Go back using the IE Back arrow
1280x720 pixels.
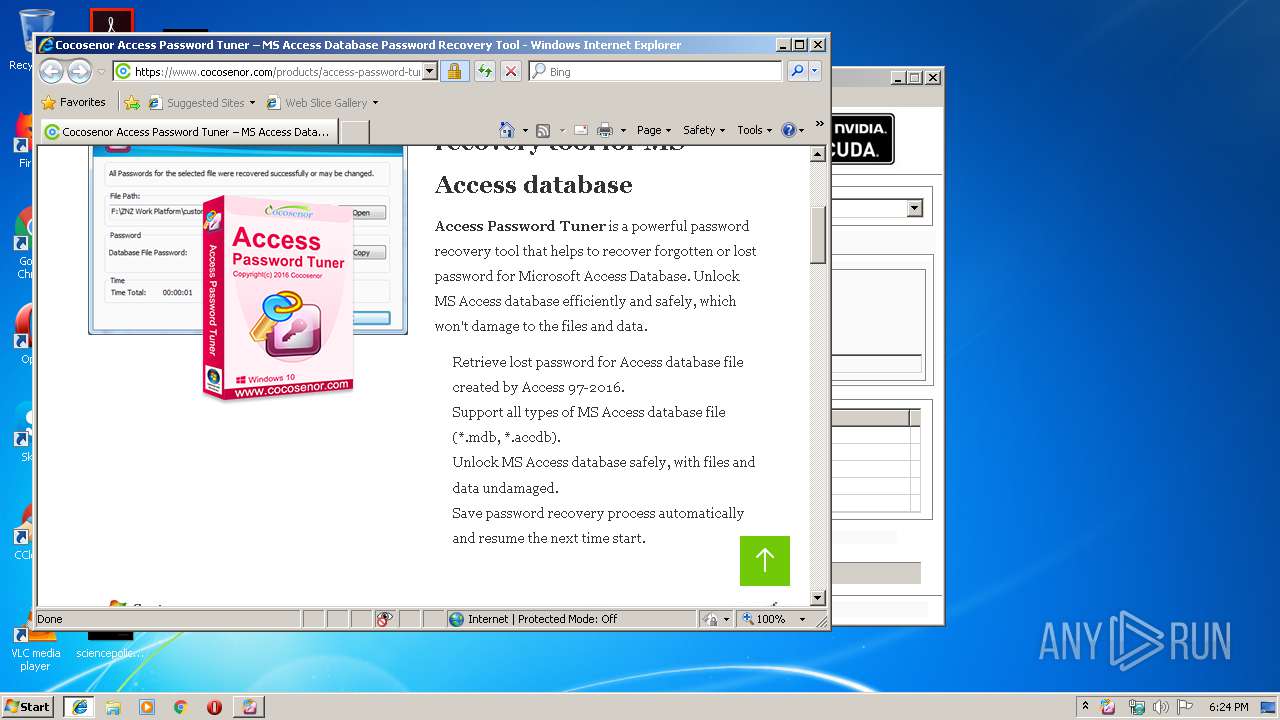coord(51,71)
